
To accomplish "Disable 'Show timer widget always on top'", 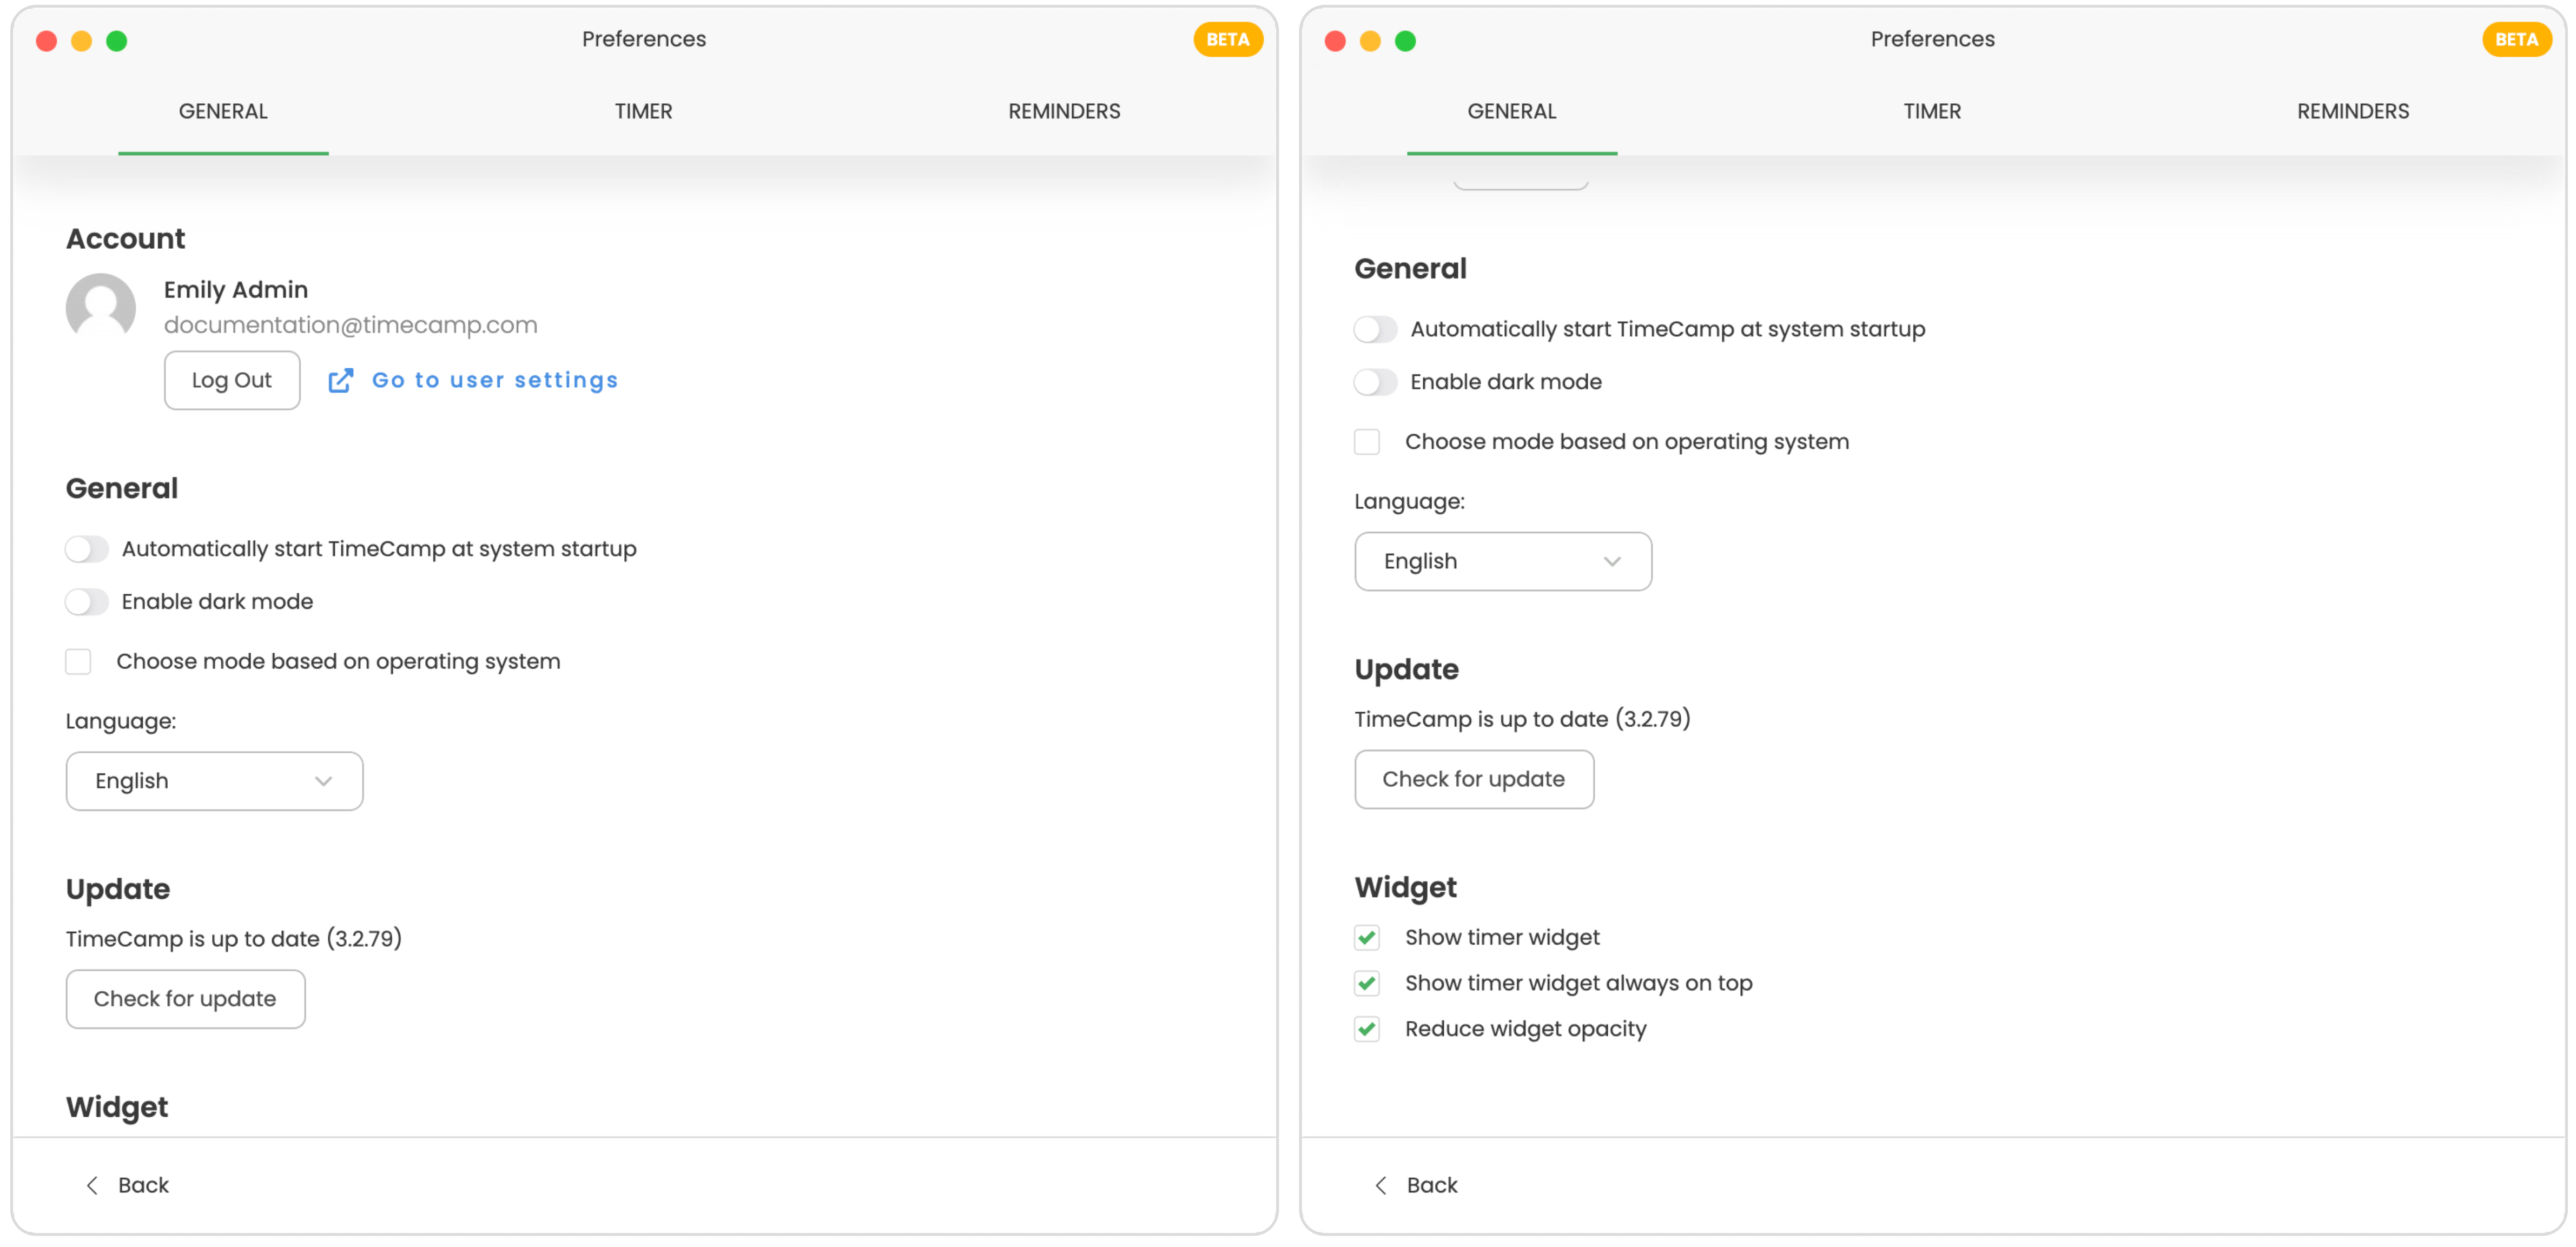I will (1367, 983).
